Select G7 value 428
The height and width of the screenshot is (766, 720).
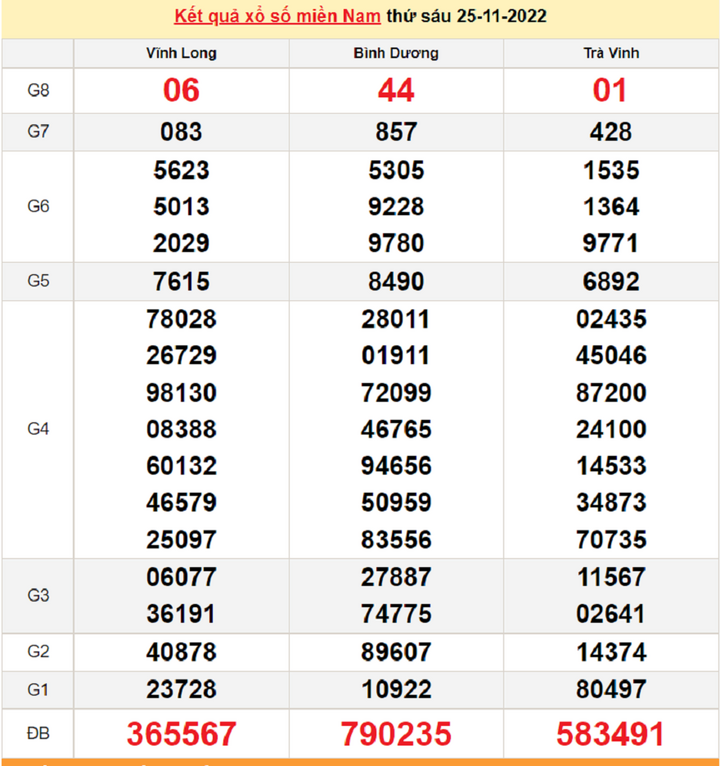(x=611, y=132)
